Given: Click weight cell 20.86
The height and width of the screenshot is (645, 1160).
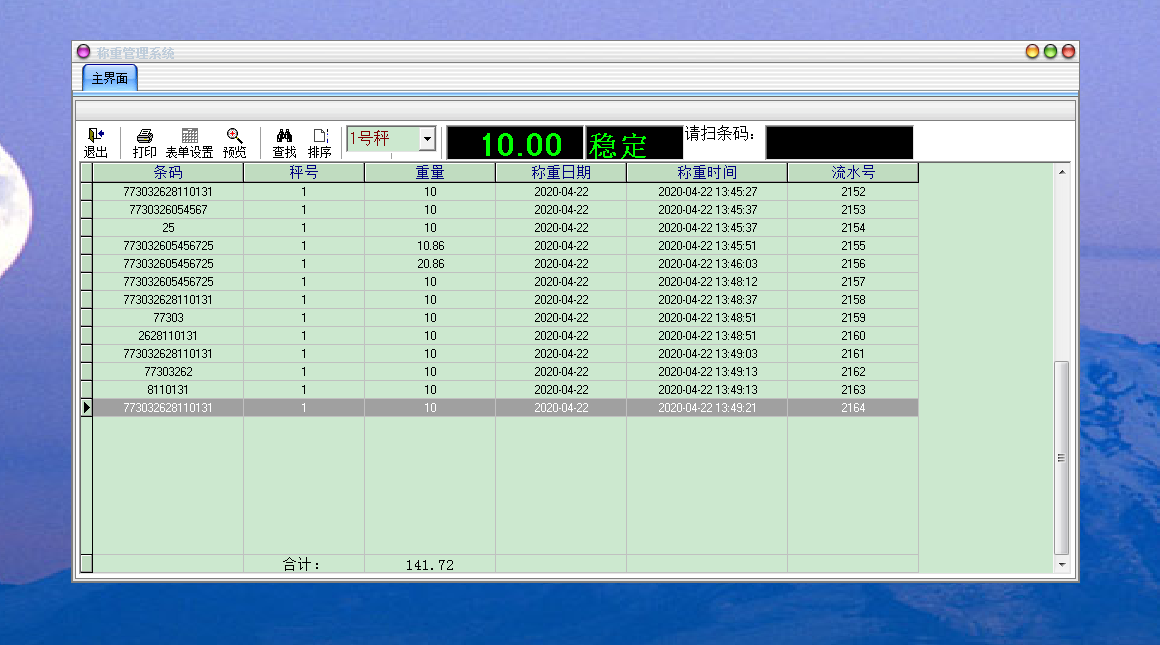Looking at the screenshot, I should click(430, 264).
